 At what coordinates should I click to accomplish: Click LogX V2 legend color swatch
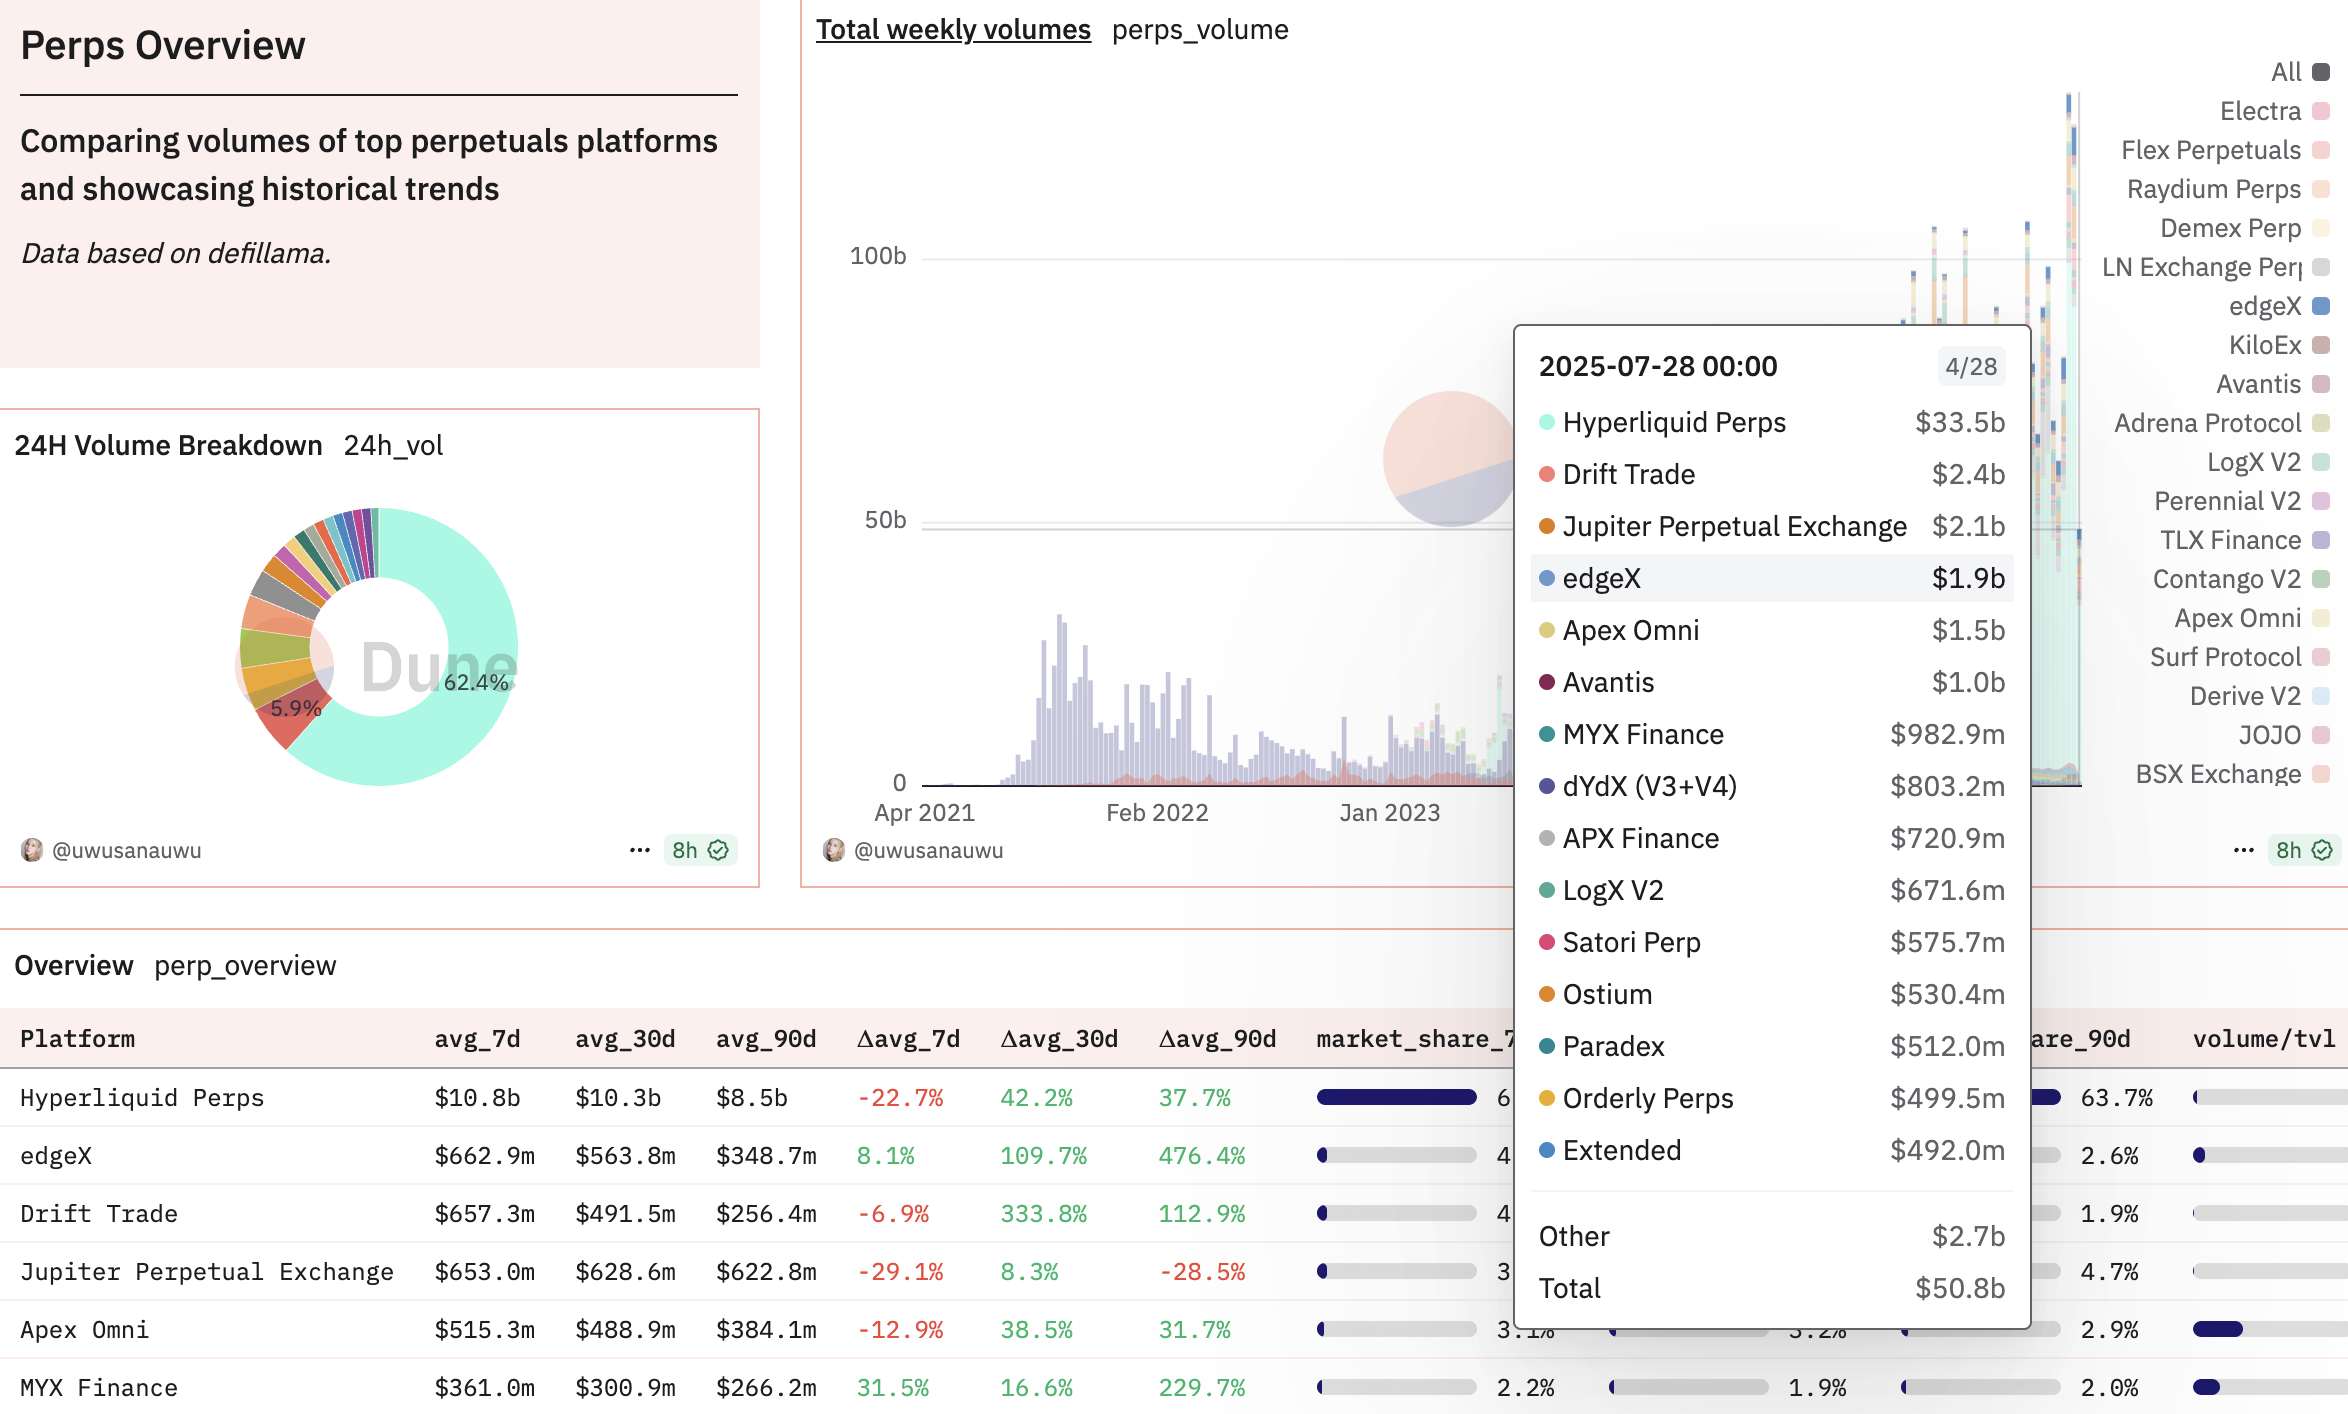[x=2322, y=462]
